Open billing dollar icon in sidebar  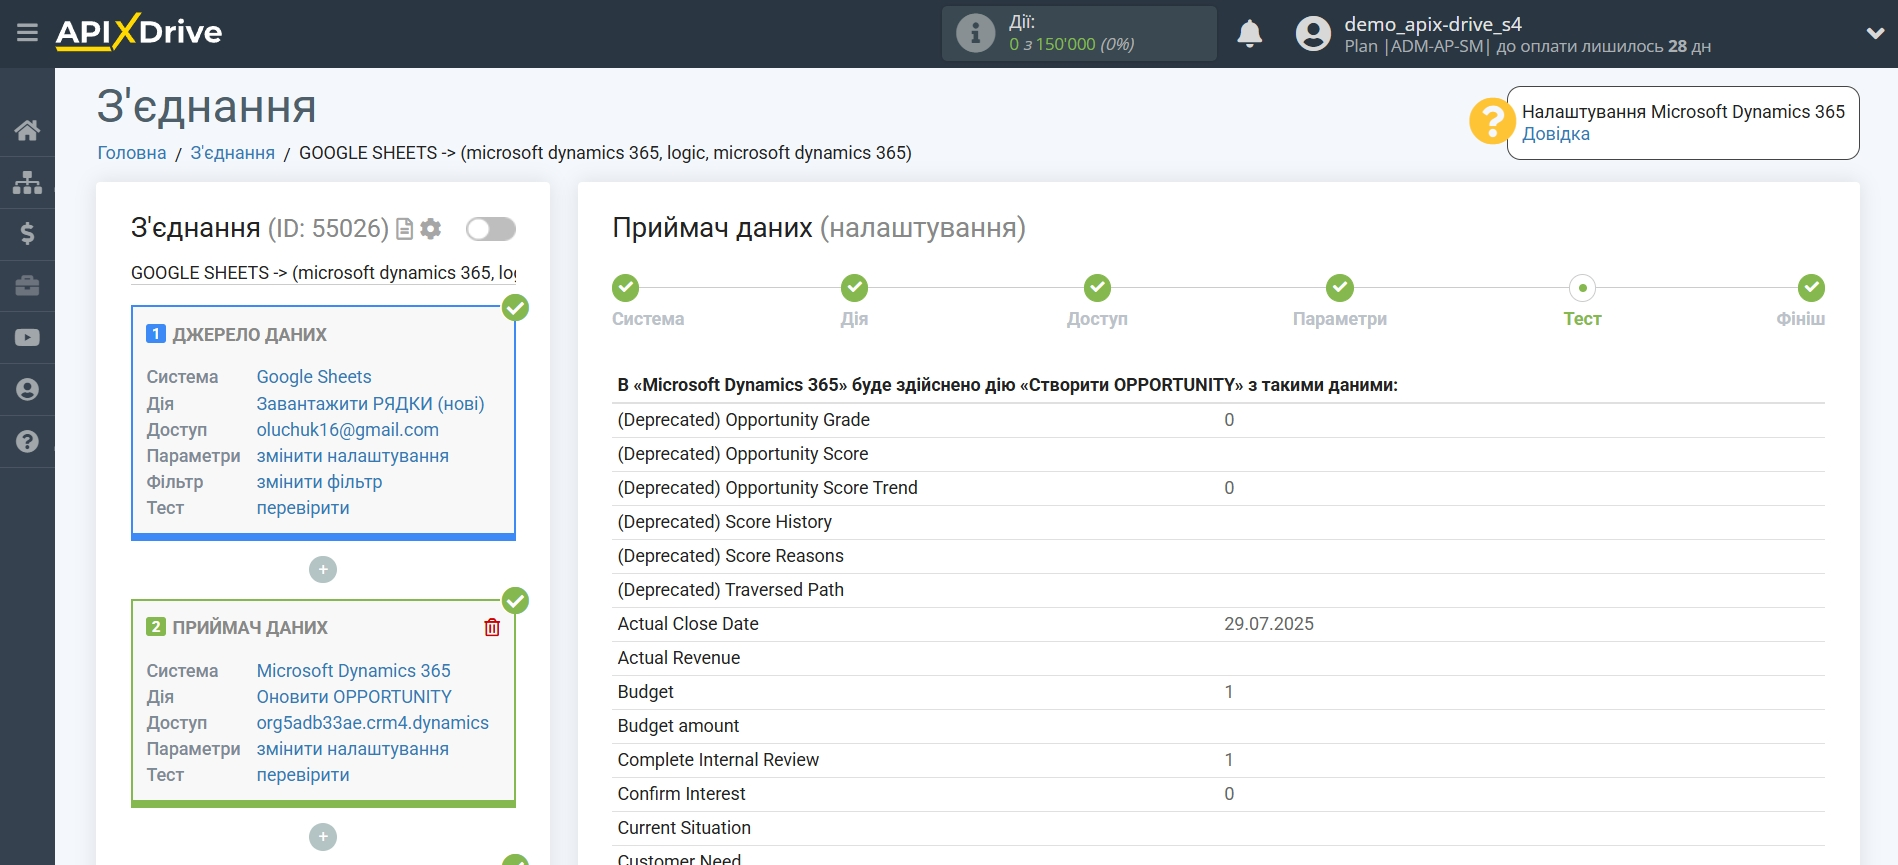pyautogui.click(x=27, y=234)
